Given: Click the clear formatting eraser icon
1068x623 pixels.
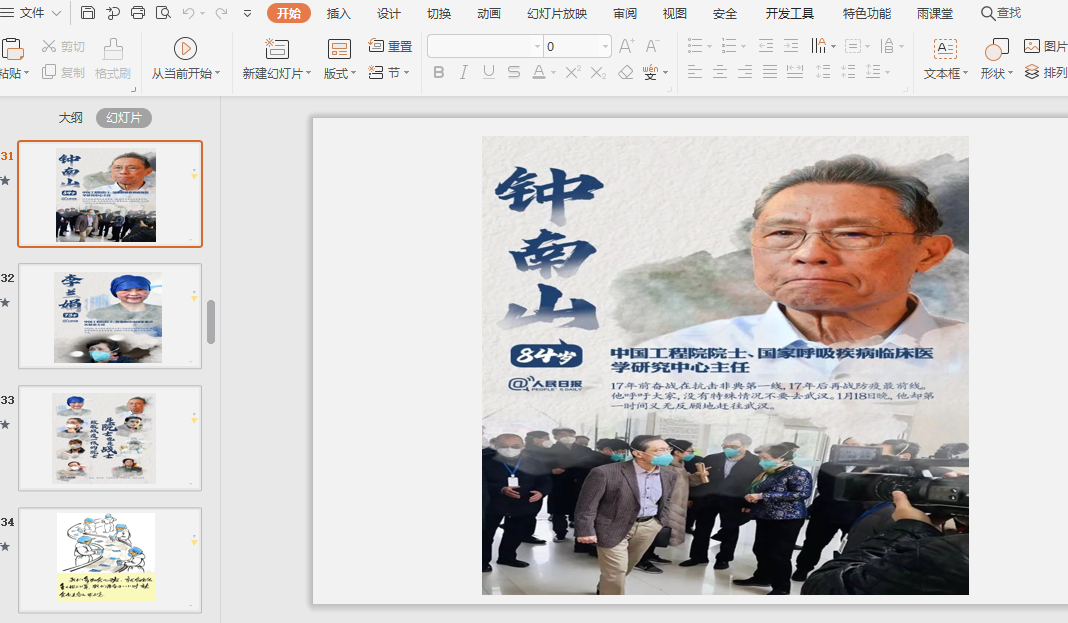Looking at the screenshot, I should 626,72.
